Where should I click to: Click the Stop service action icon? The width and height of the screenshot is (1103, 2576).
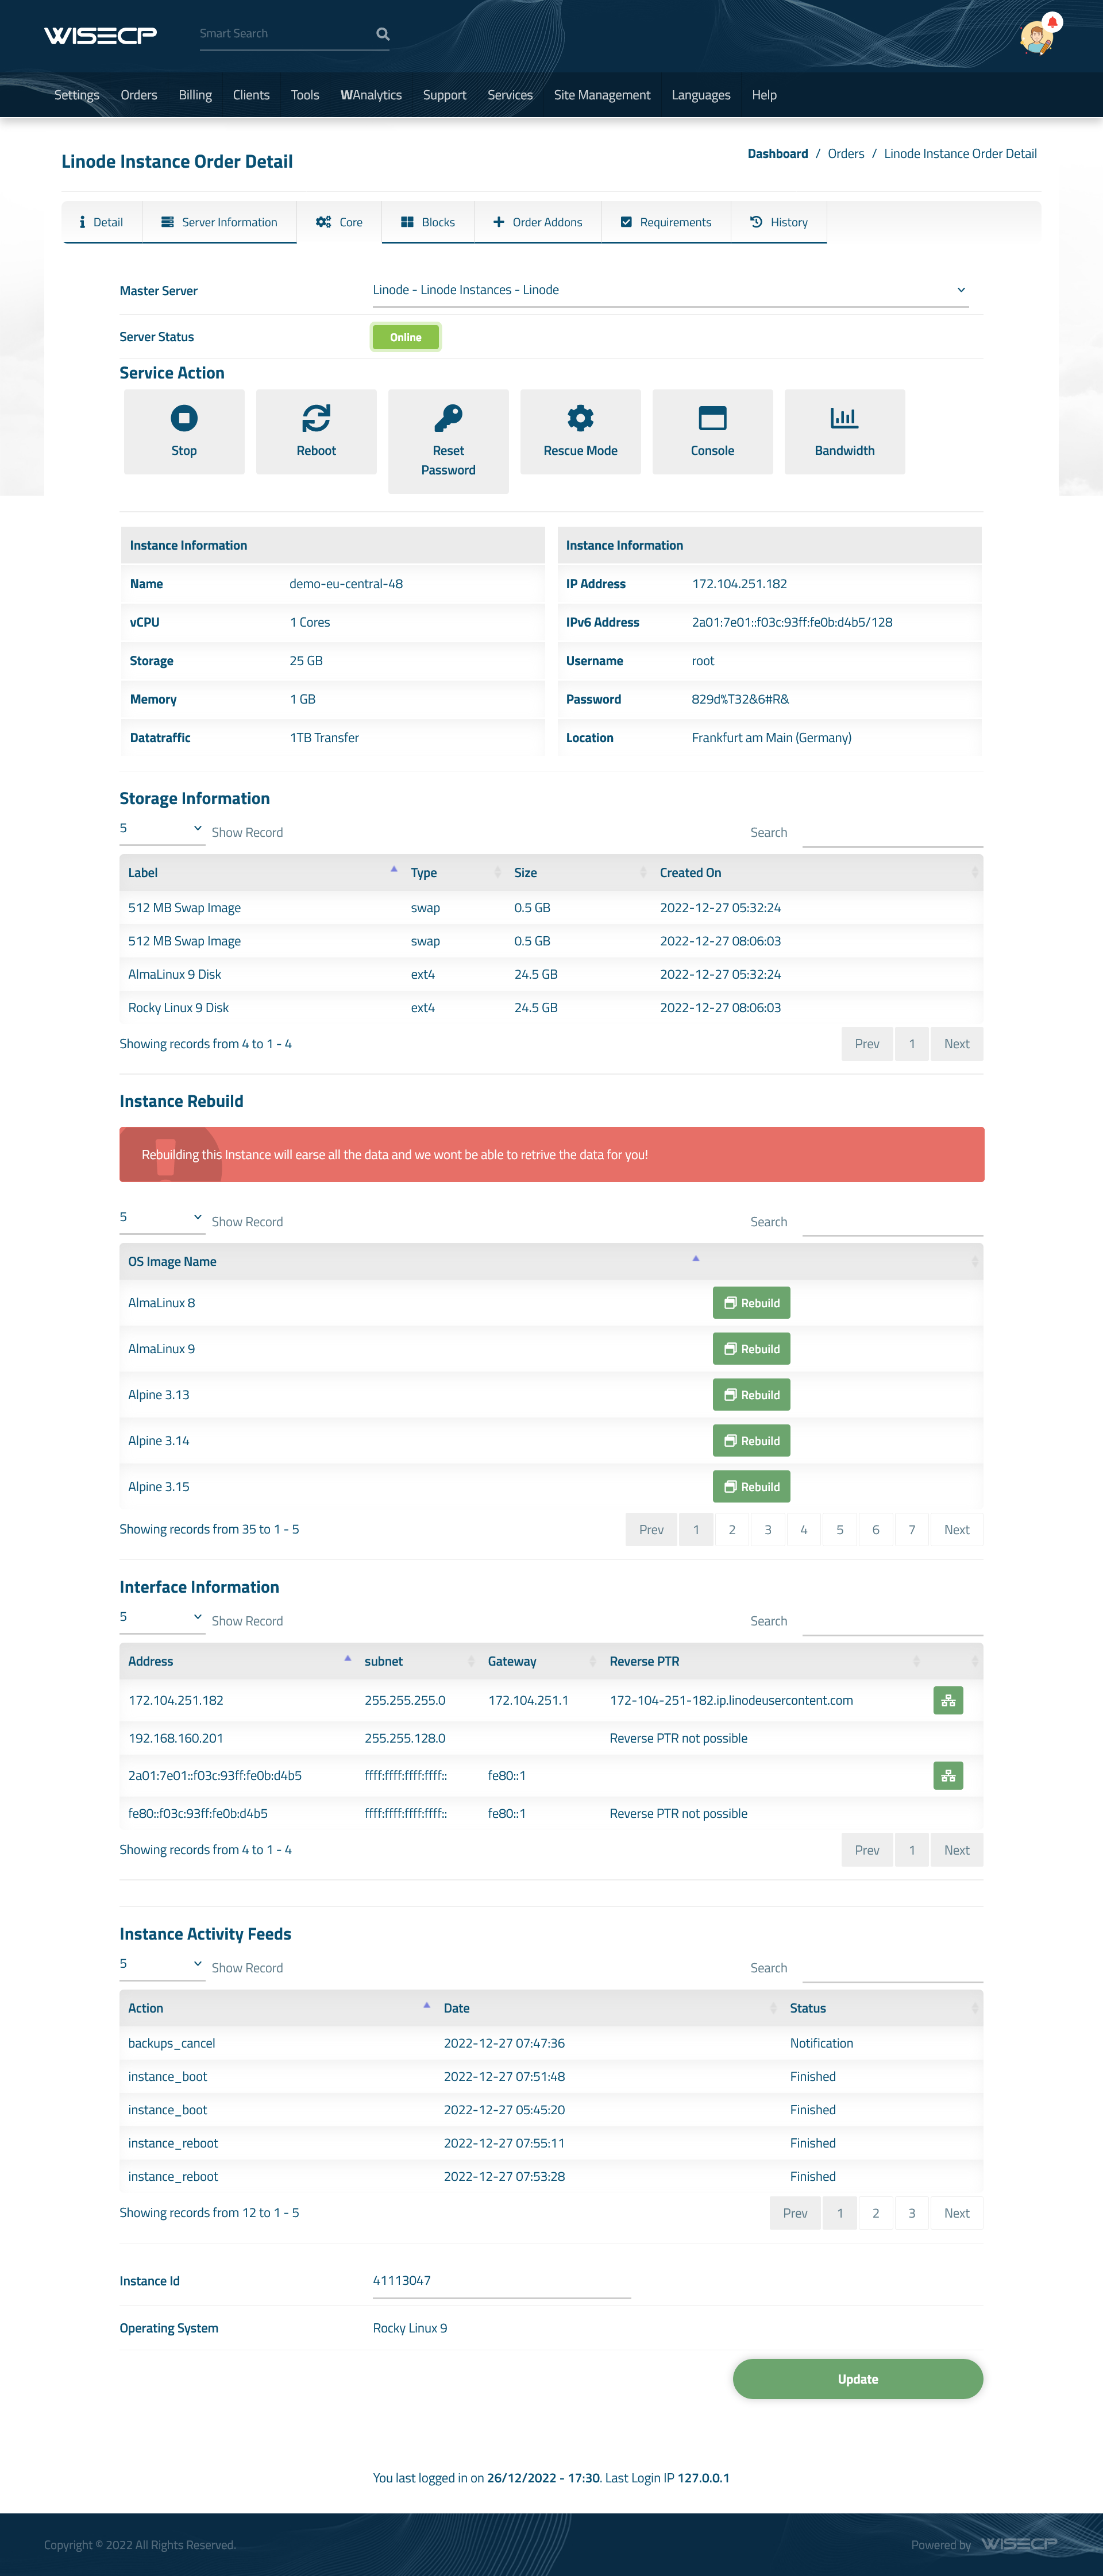184,417
